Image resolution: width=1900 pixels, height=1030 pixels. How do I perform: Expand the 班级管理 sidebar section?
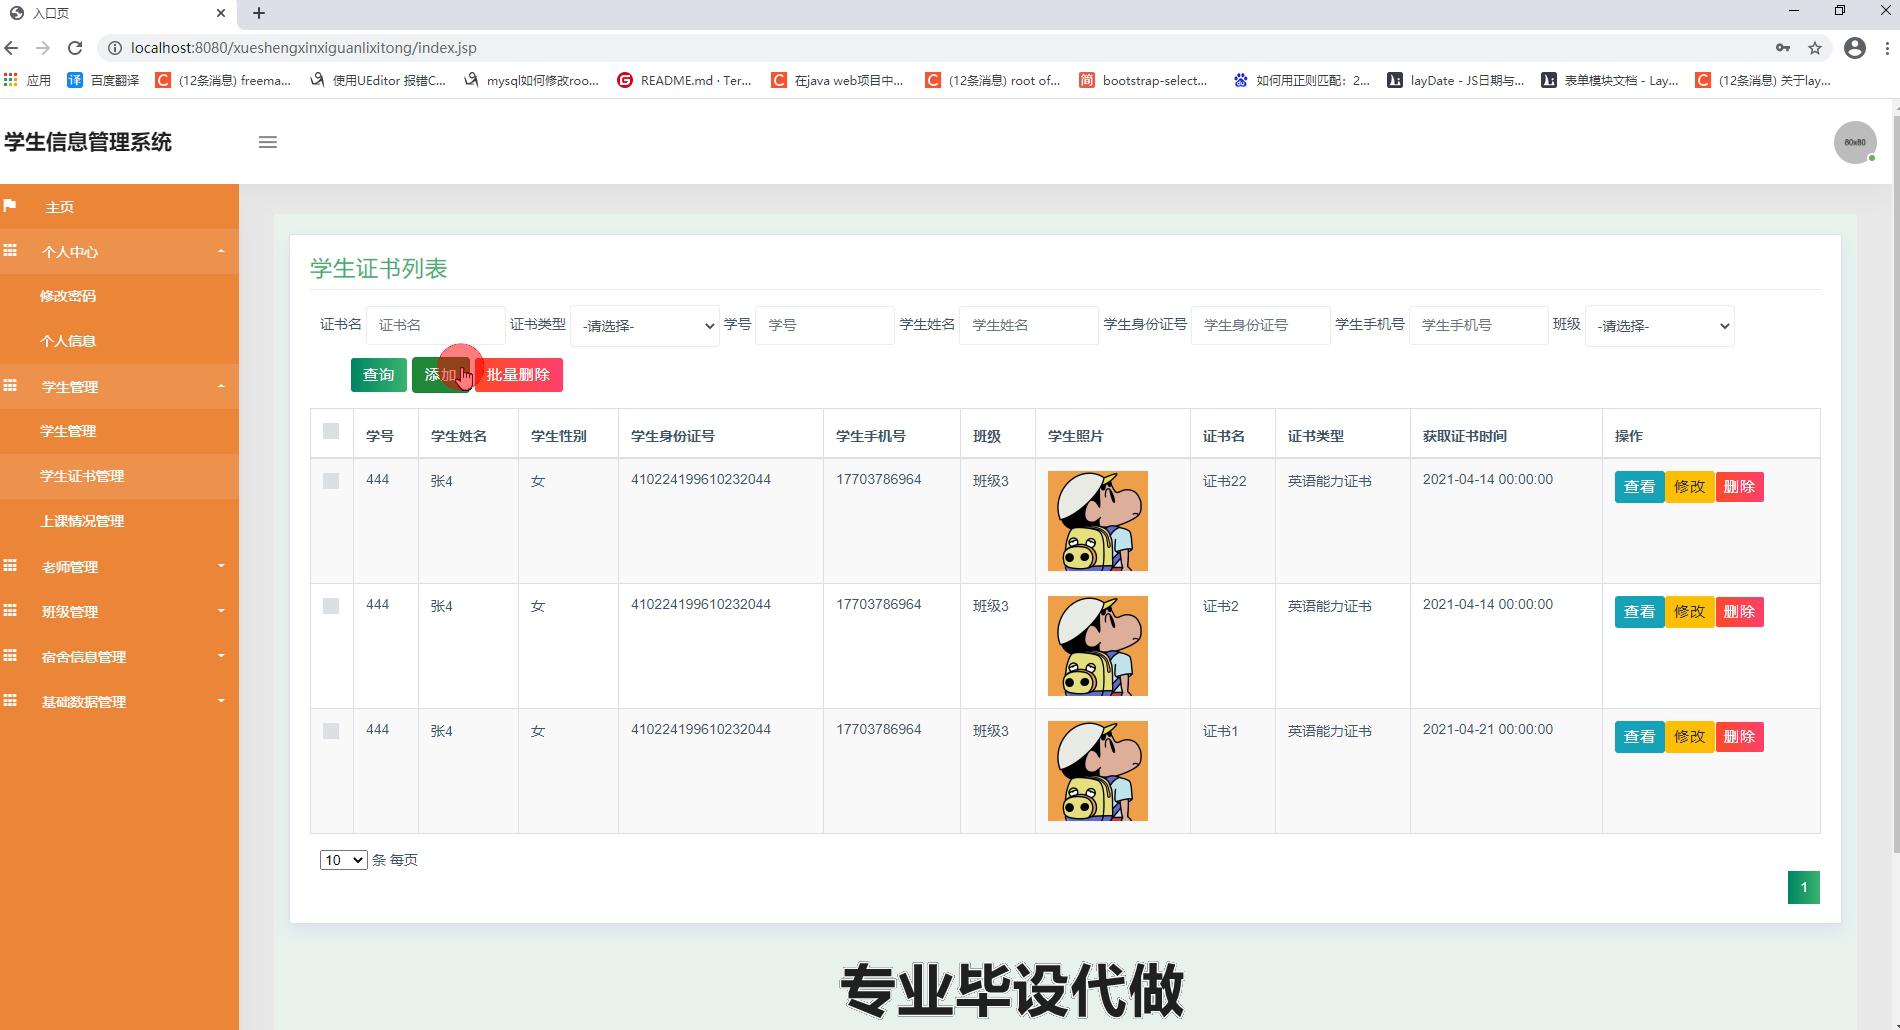(x=119, y=612)
